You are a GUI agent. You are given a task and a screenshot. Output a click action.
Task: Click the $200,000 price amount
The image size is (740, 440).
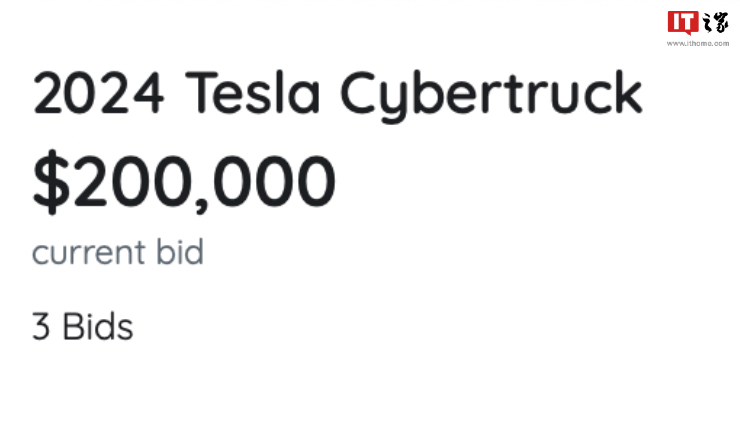coord(184,182)
